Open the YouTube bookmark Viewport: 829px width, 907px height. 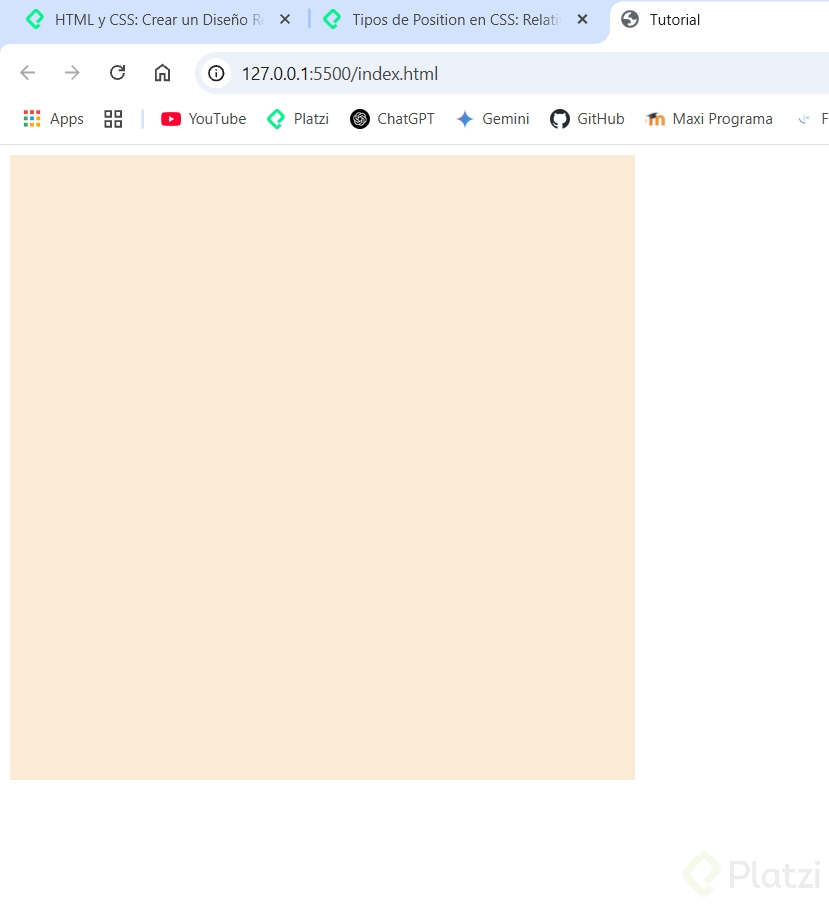[x=204, y=119]
